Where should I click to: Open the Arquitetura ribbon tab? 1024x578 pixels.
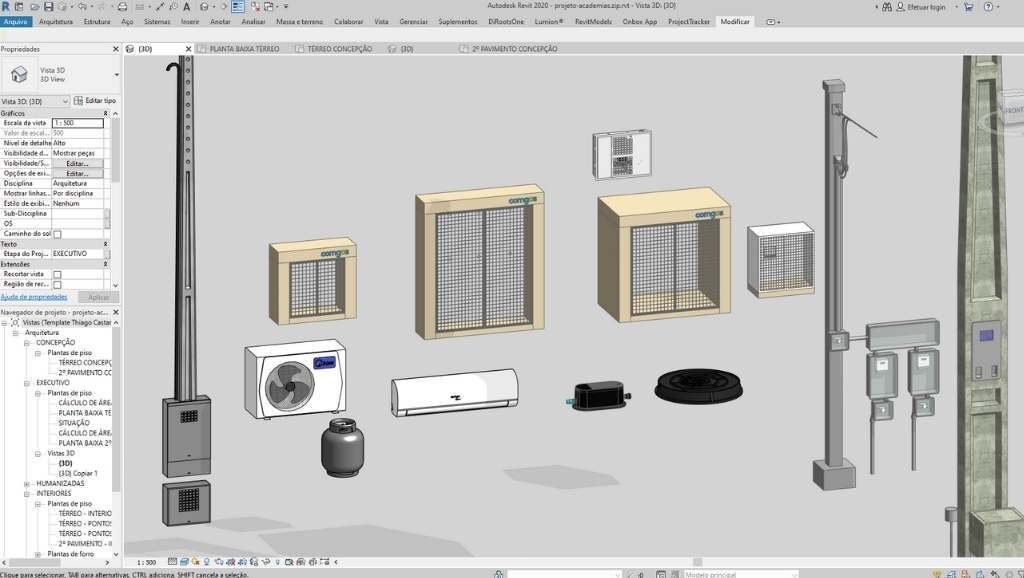coord(55,21)
